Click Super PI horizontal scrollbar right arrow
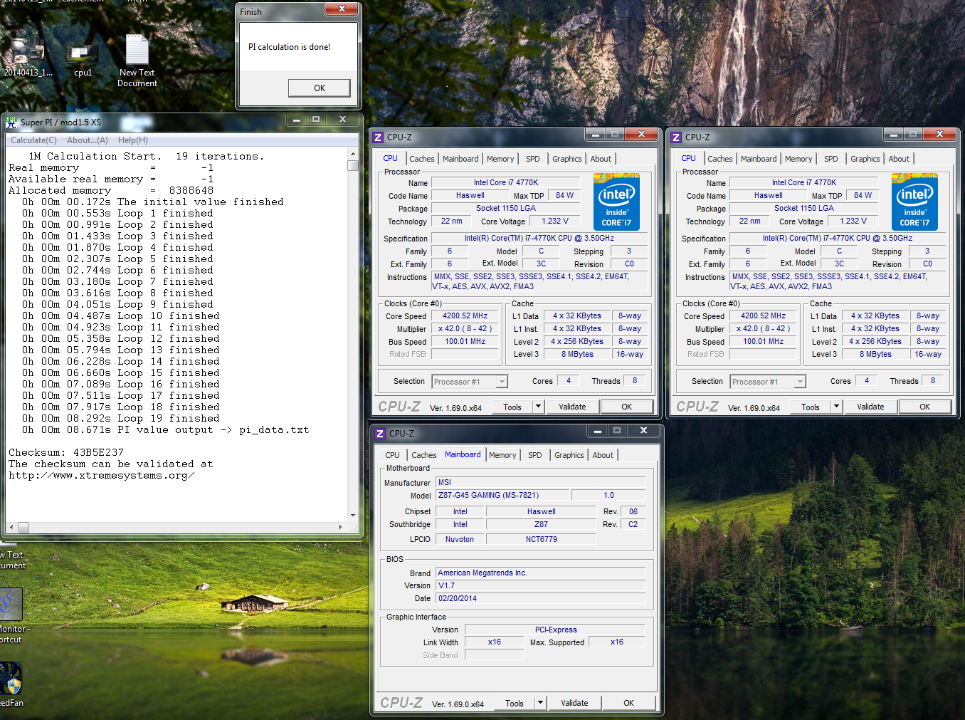The width and height of the screenshot is (965, 720). 340,527
